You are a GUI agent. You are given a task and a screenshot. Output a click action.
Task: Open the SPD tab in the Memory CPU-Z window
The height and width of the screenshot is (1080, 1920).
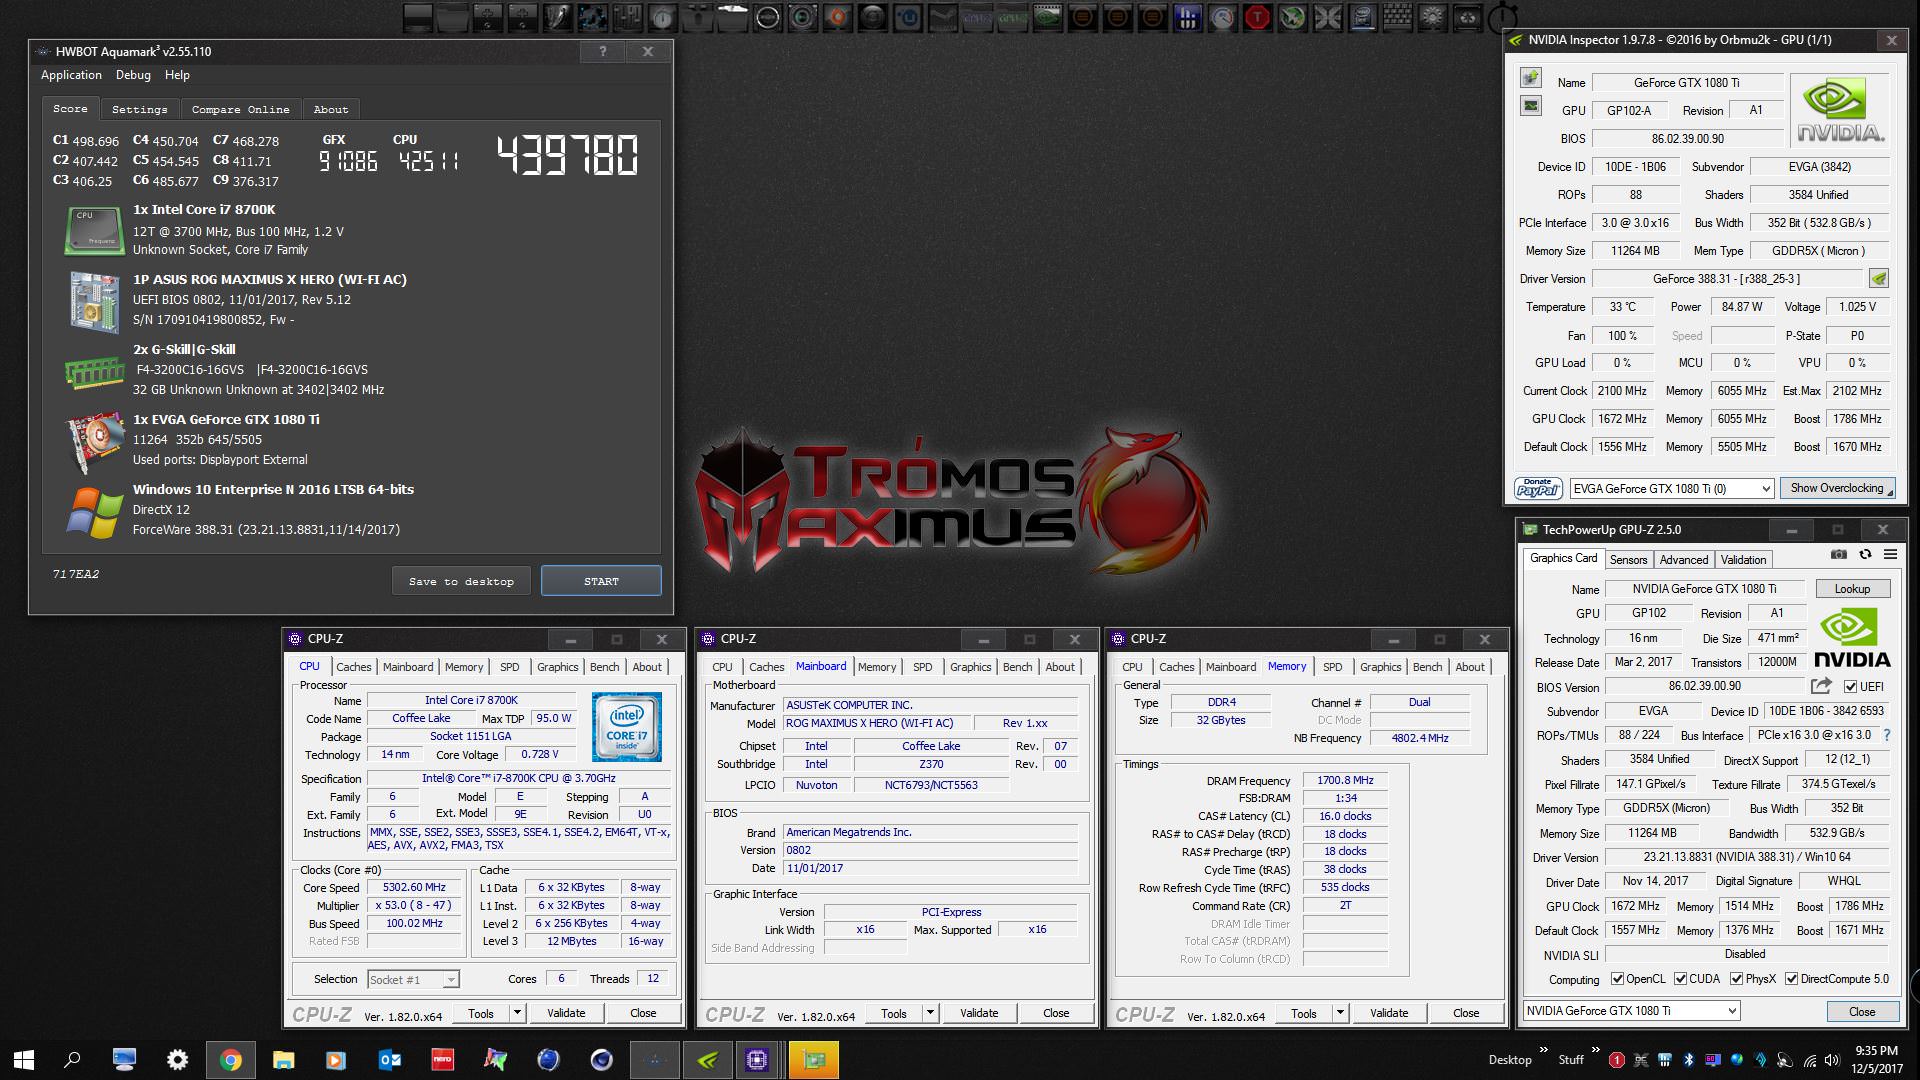tap(1333, 666)
